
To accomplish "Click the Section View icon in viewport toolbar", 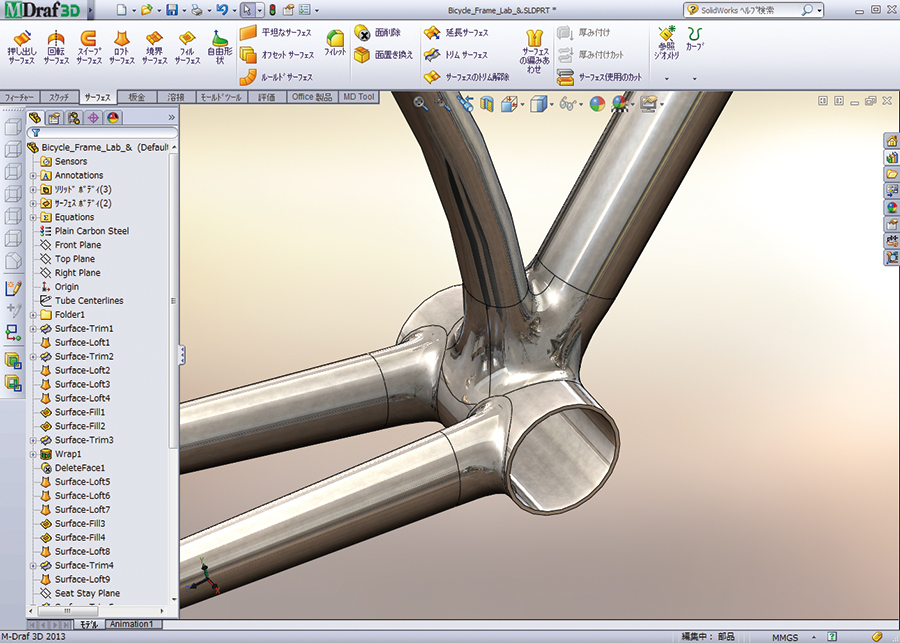I will [x=487, y=103].
